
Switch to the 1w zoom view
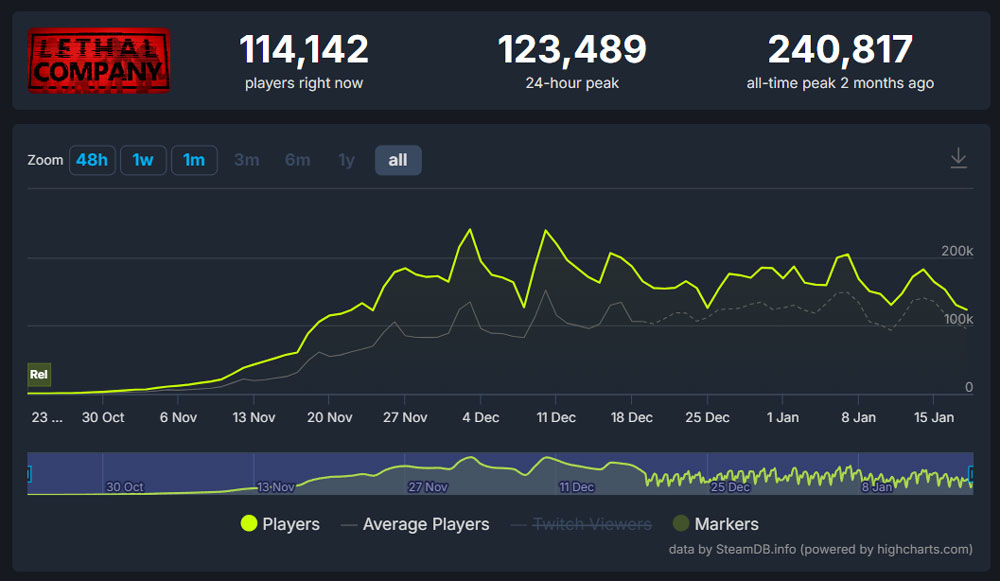[x=143, y=159]
